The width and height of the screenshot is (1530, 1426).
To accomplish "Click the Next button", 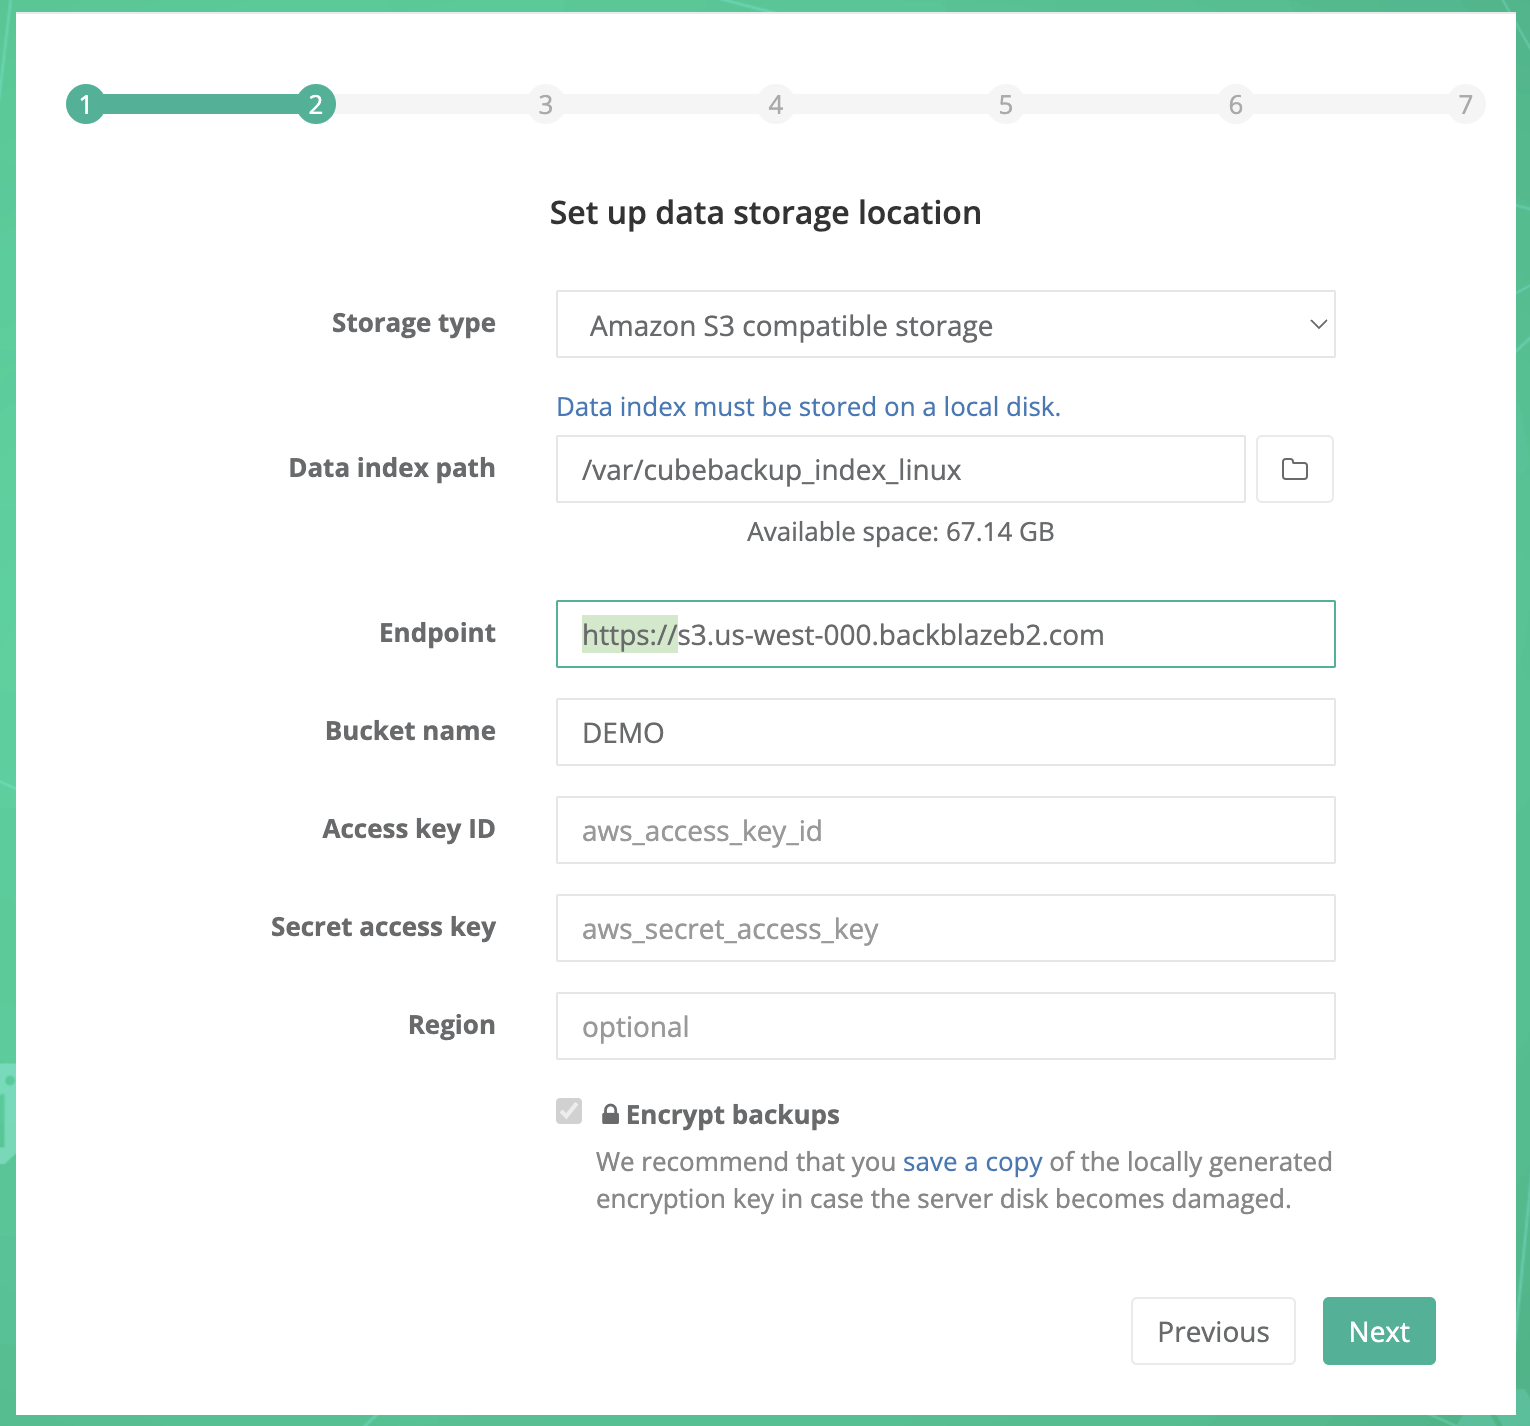I will (x=1378, y=1331).
